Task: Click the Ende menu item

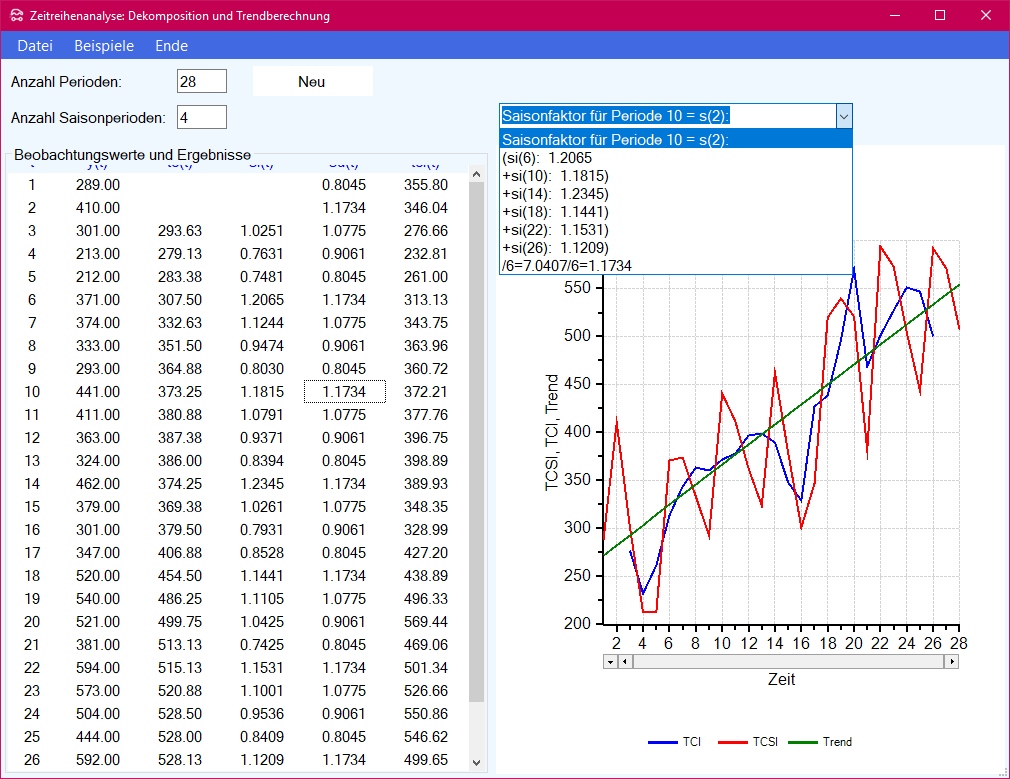Action: tap(171, 46)
